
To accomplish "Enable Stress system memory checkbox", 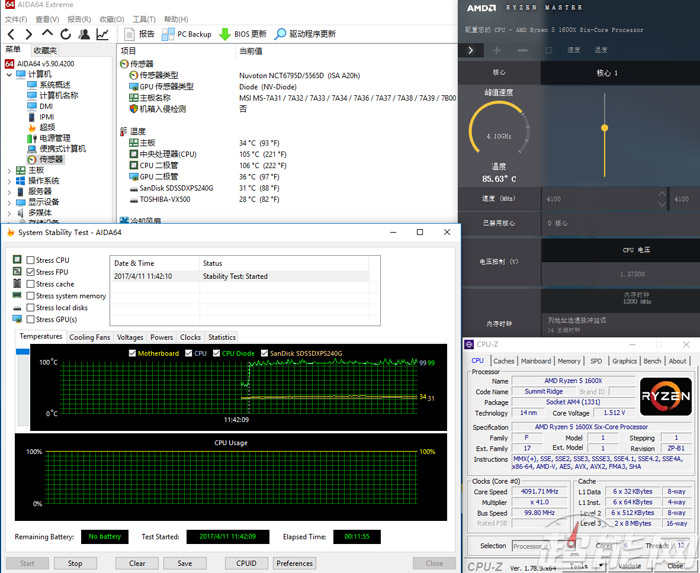I will (x=30, y=296).
